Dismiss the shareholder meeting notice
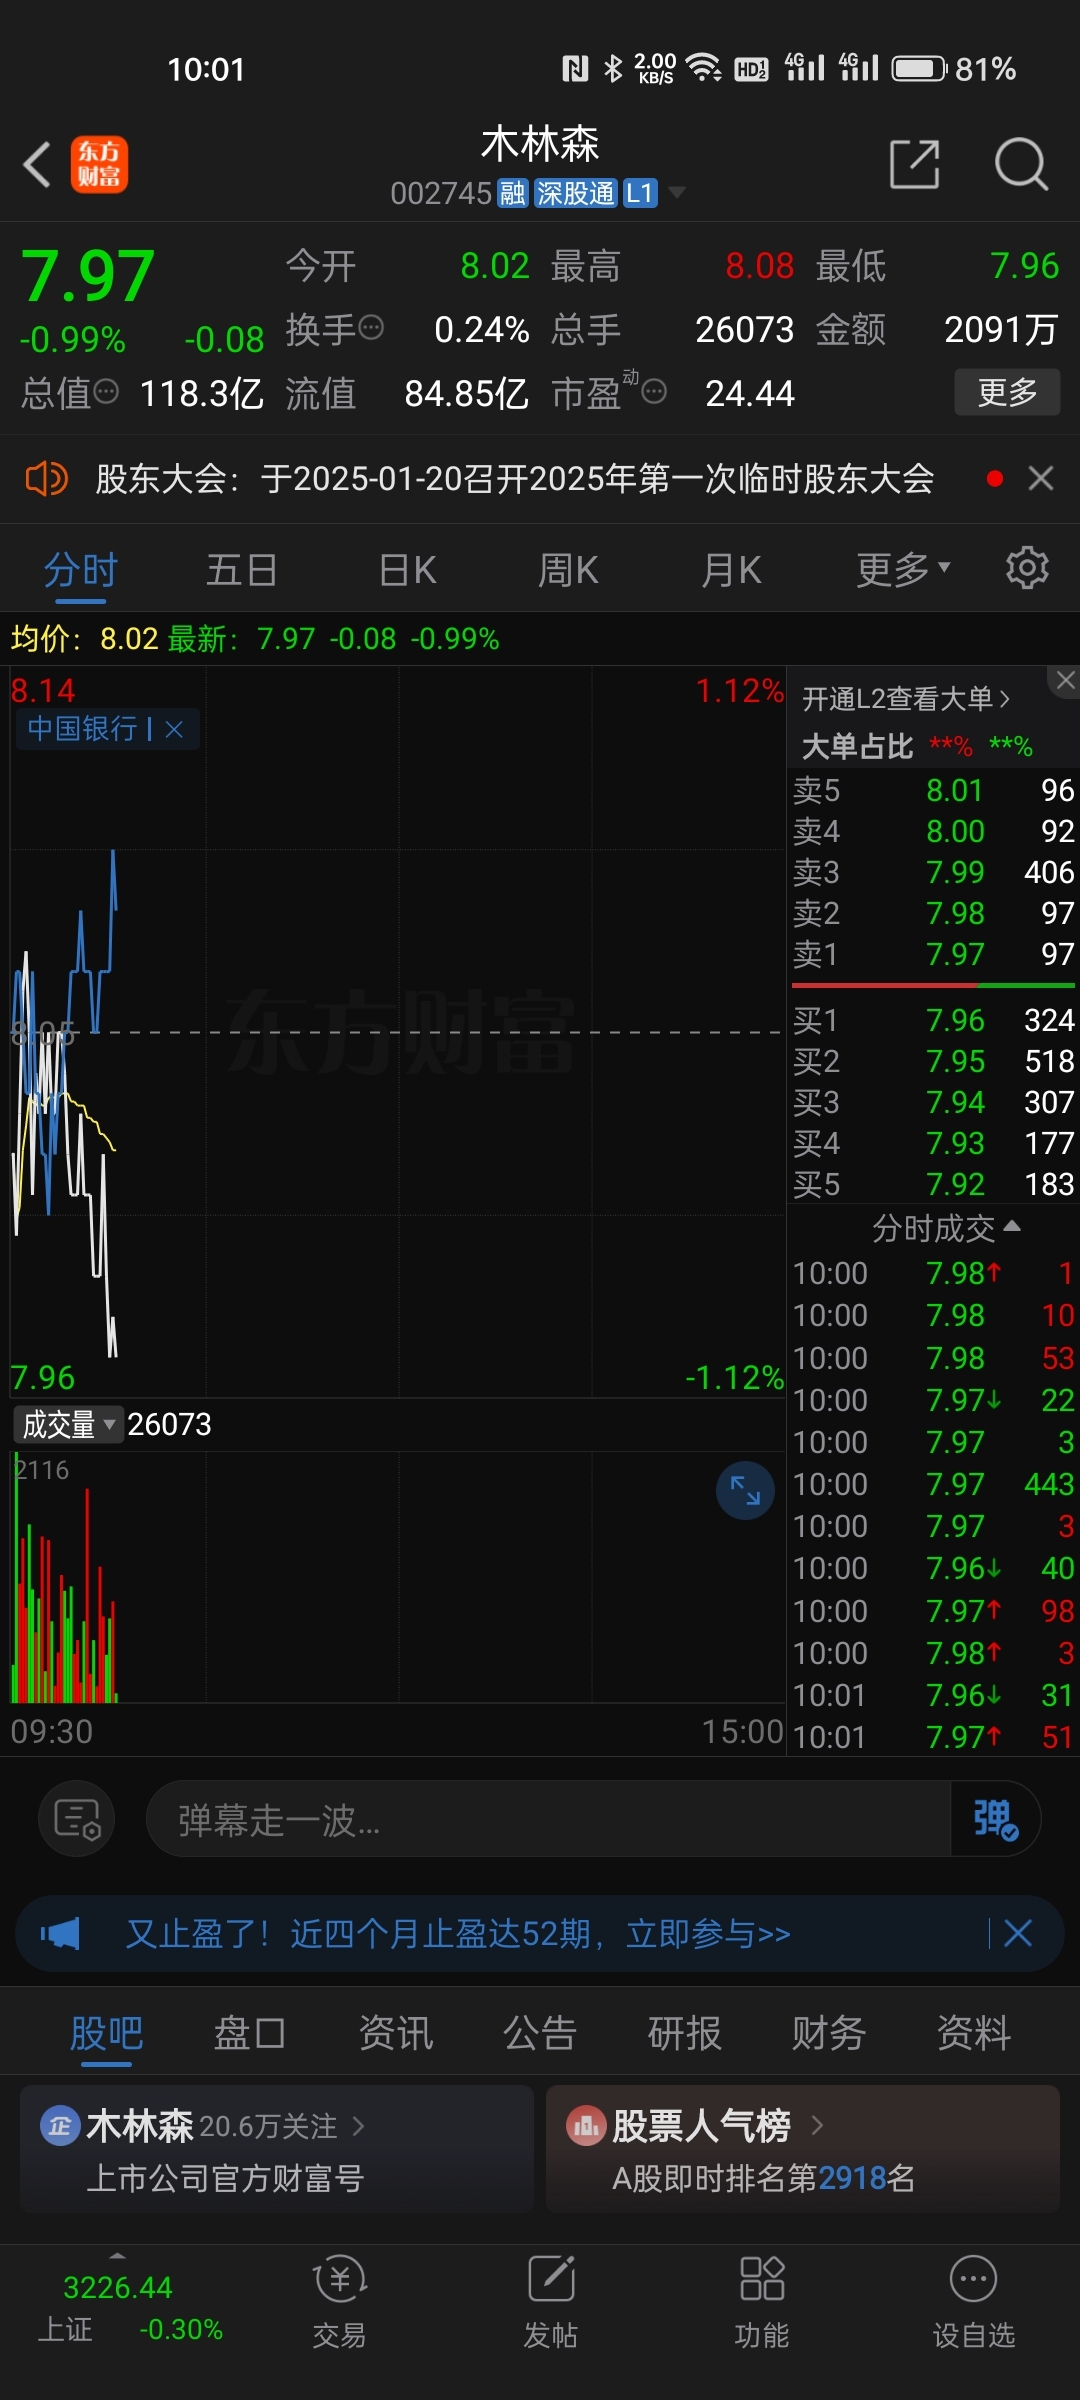Screen dimensions: 1080x2400 tap(1041, 479)
